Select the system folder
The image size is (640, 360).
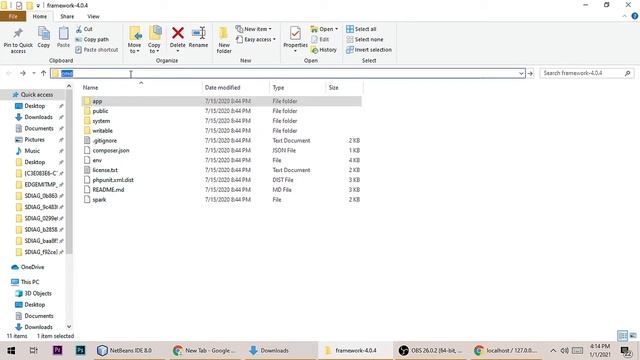point(221,121)
